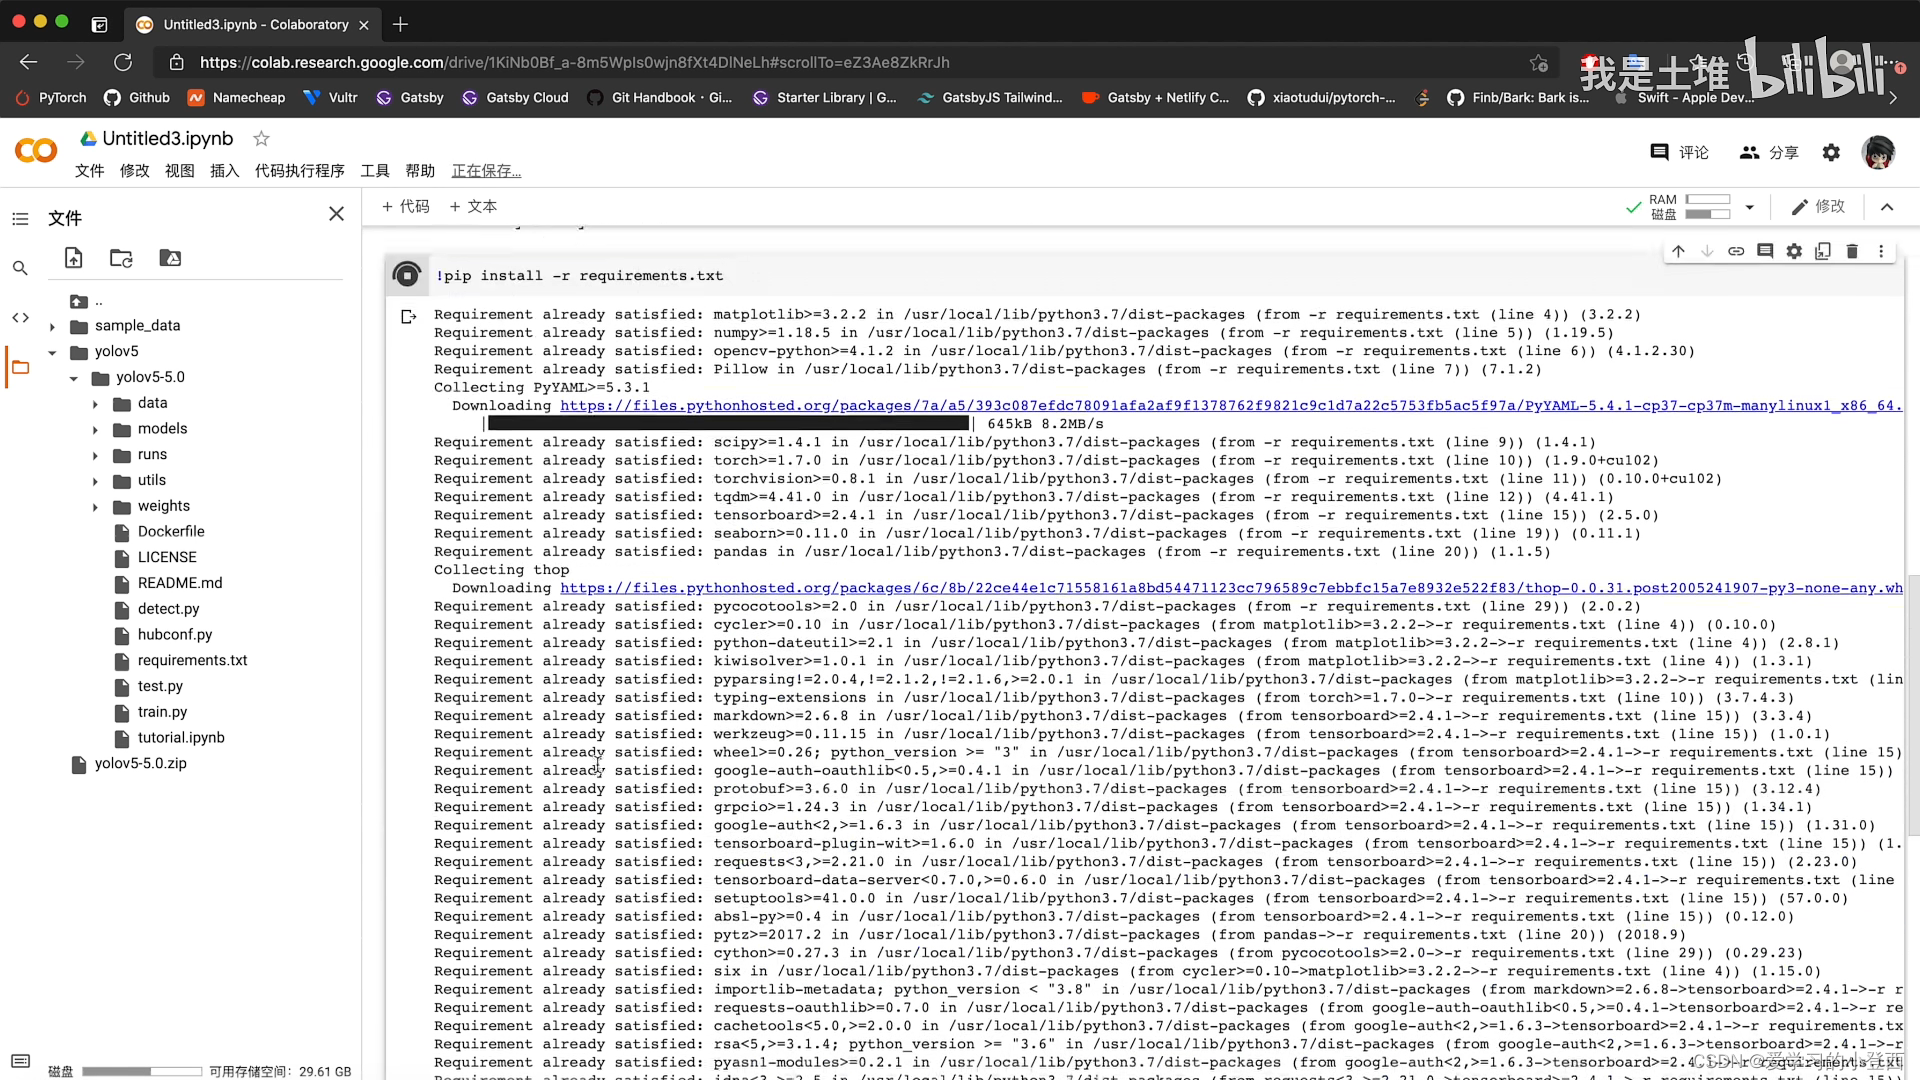This screenshot has height=1080, width=1920.
Task: Click the move cell up arrow
Action: 1679,251
